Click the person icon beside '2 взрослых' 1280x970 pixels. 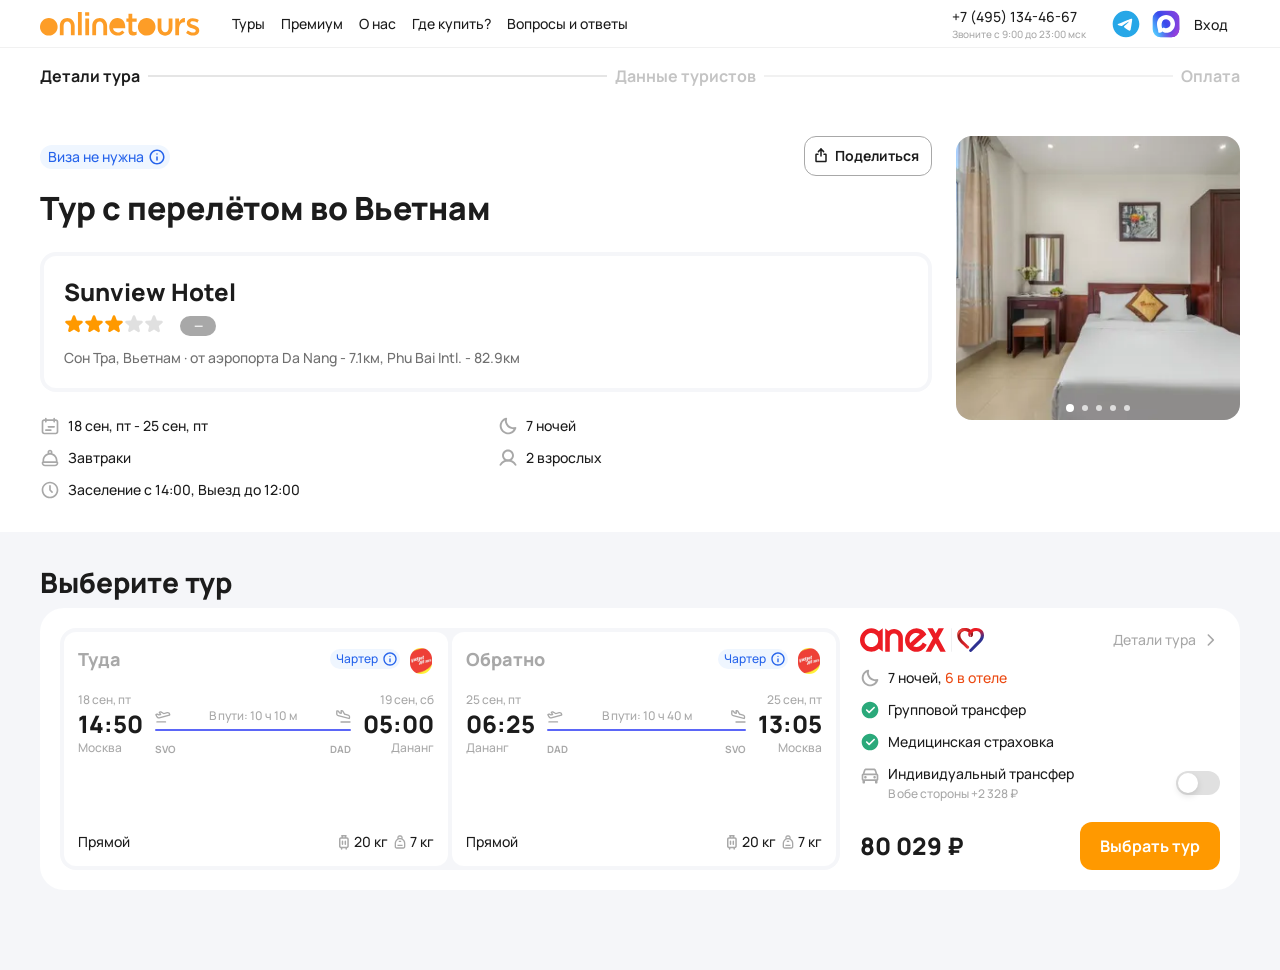(508, 458)
